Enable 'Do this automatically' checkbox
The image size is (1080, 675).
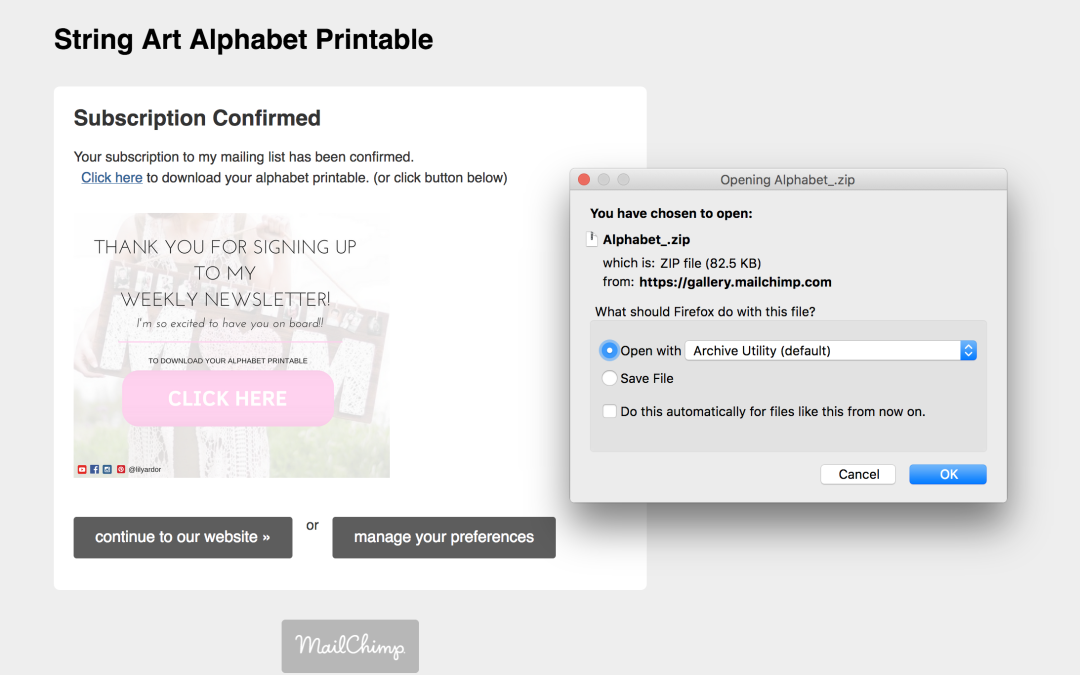coord(609,411)
